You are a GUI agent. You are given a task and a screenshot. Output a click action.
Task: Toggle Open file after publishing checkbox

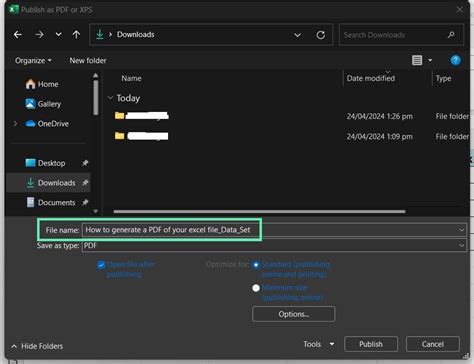point(101,265)
